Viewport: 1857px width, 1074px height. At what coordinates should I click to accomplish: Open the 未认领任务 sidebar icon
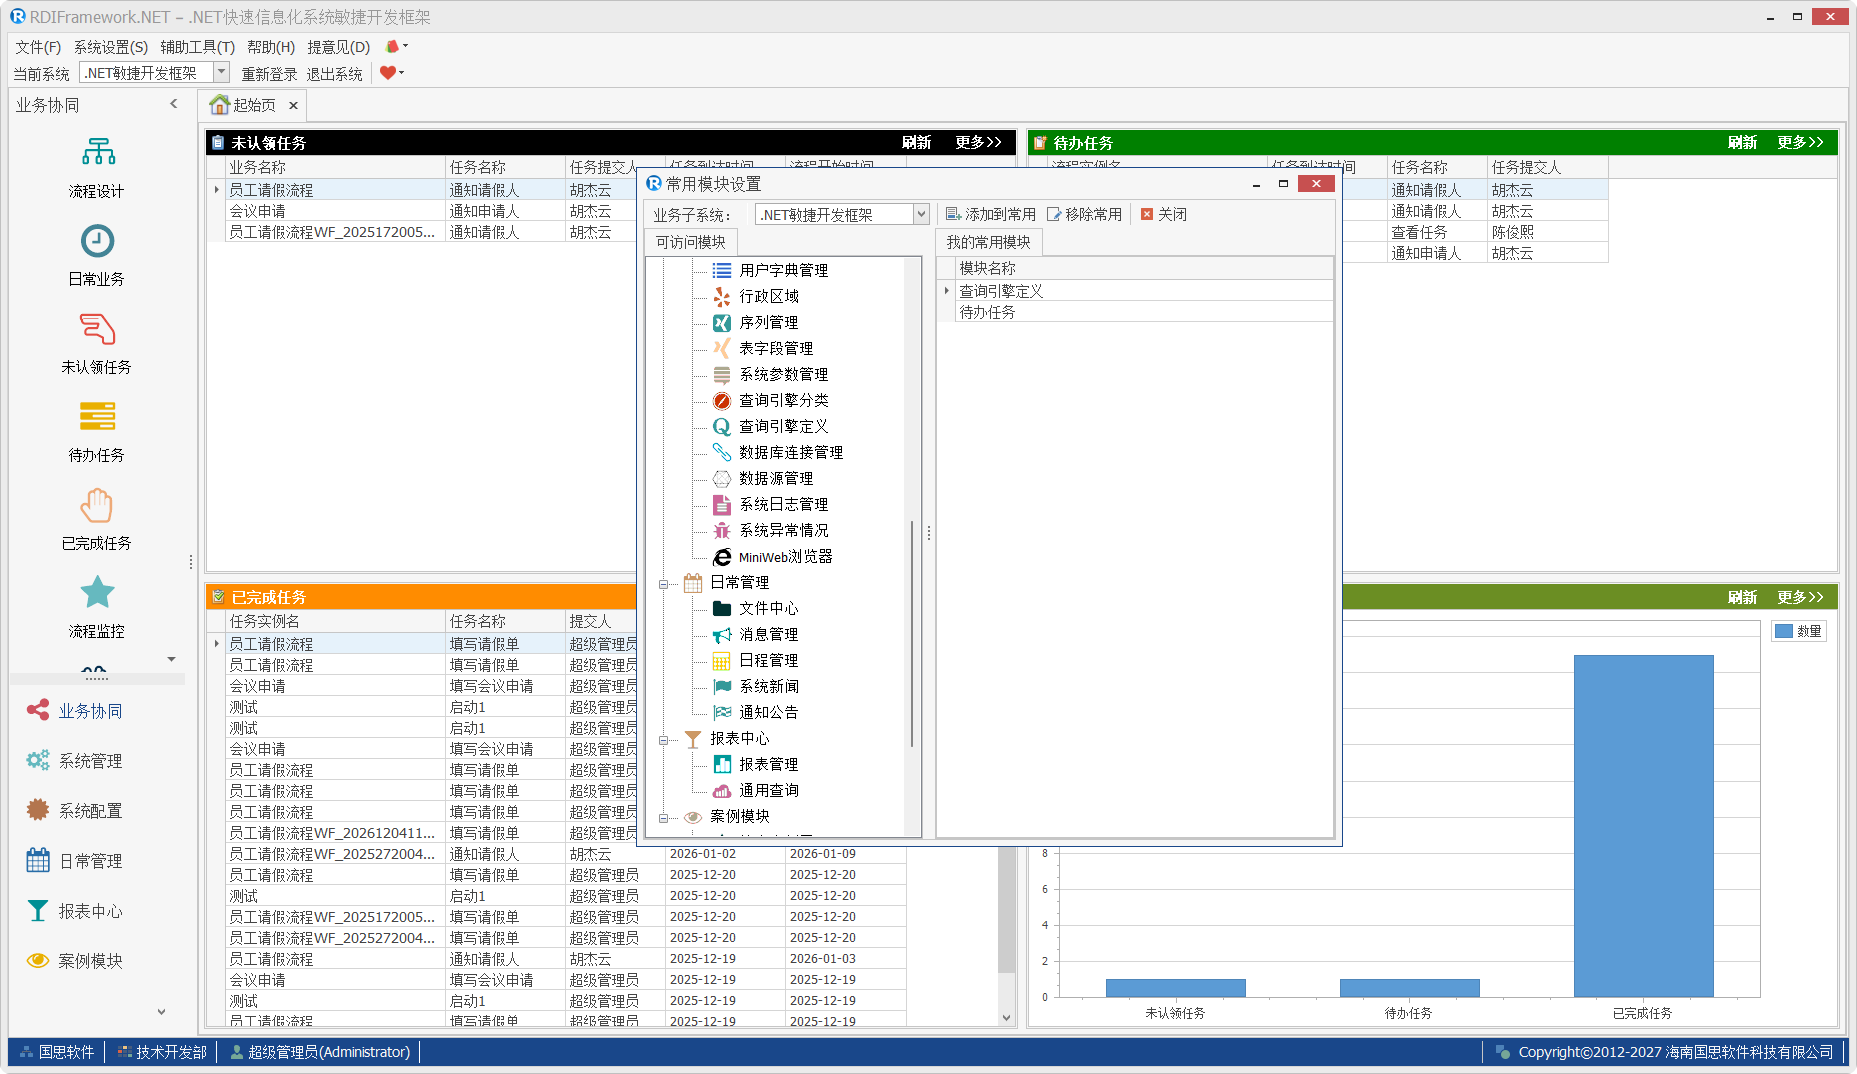pyautogui.click(x=97, y=329)
